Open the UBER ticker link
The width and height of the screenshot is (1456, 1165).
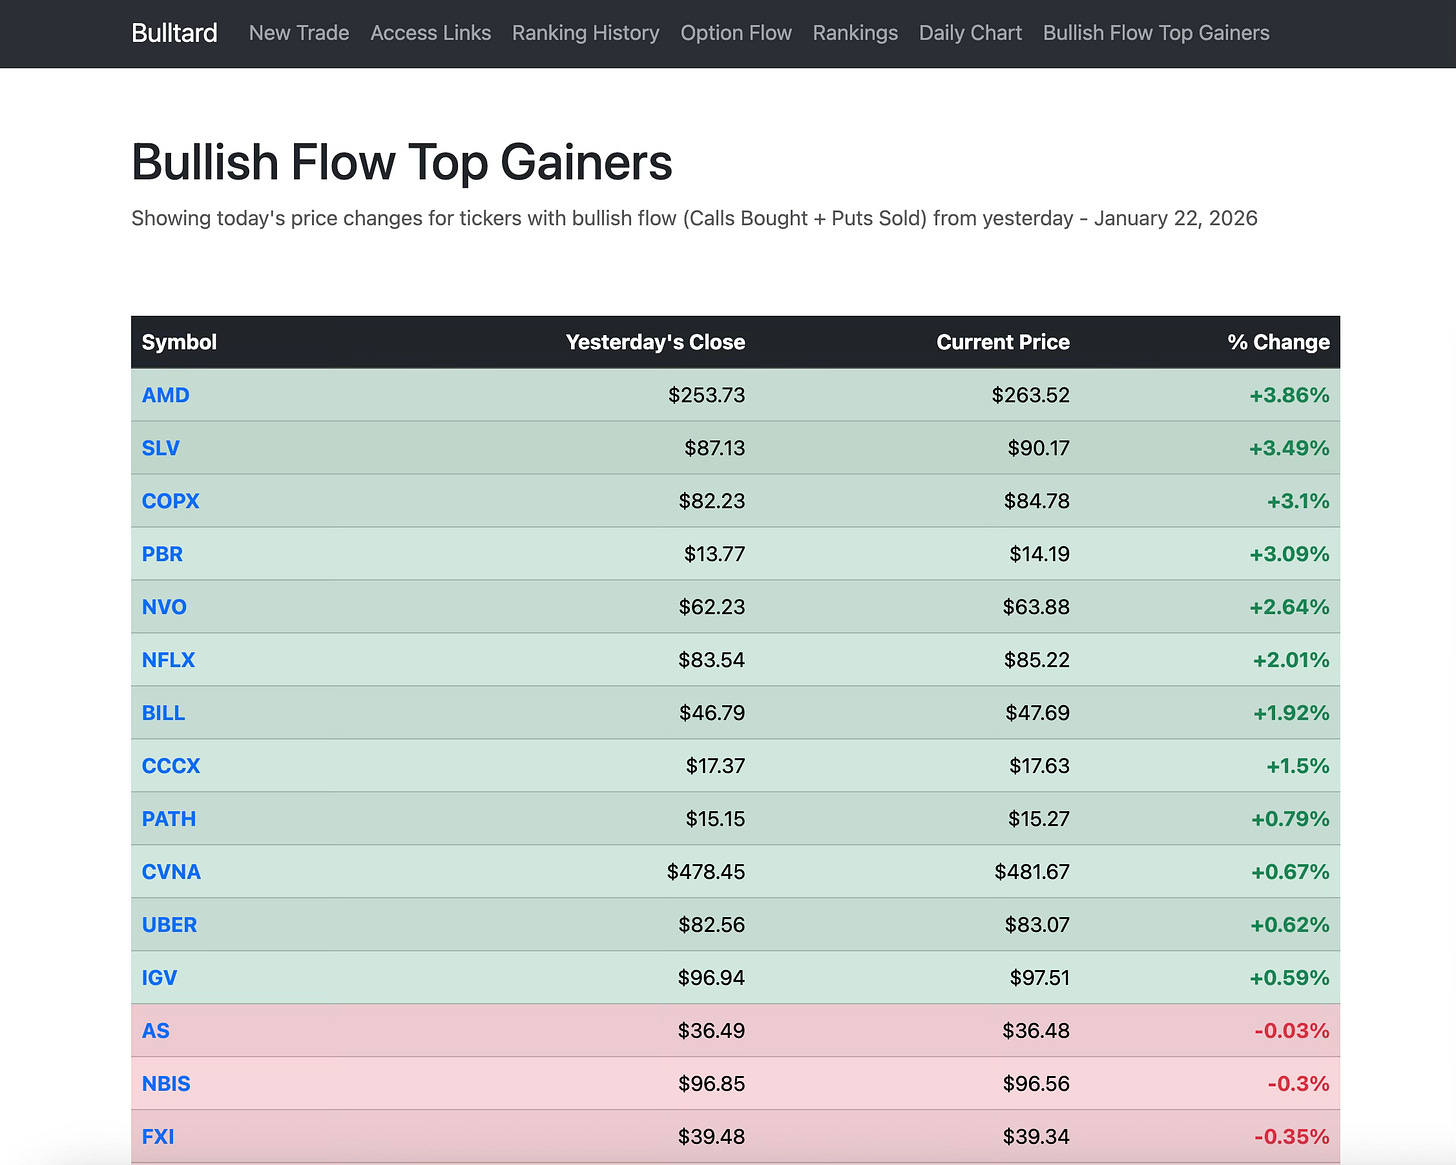pyautogui.click(x=169, y=925)
